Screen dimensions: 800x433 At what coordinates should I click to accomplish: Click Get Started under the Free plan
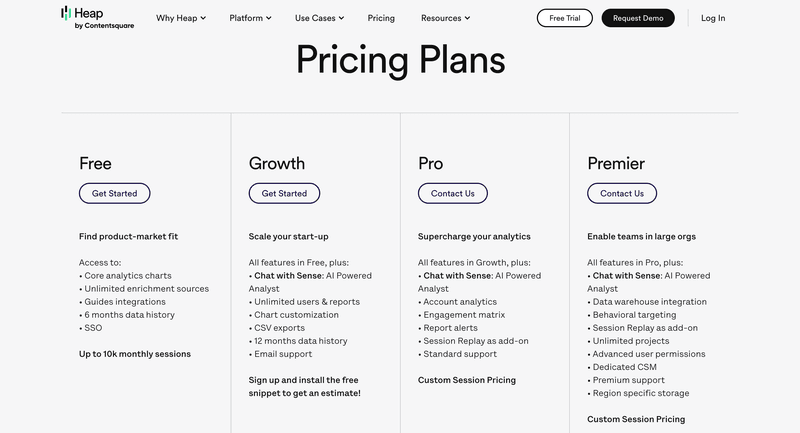pos(115,193)
